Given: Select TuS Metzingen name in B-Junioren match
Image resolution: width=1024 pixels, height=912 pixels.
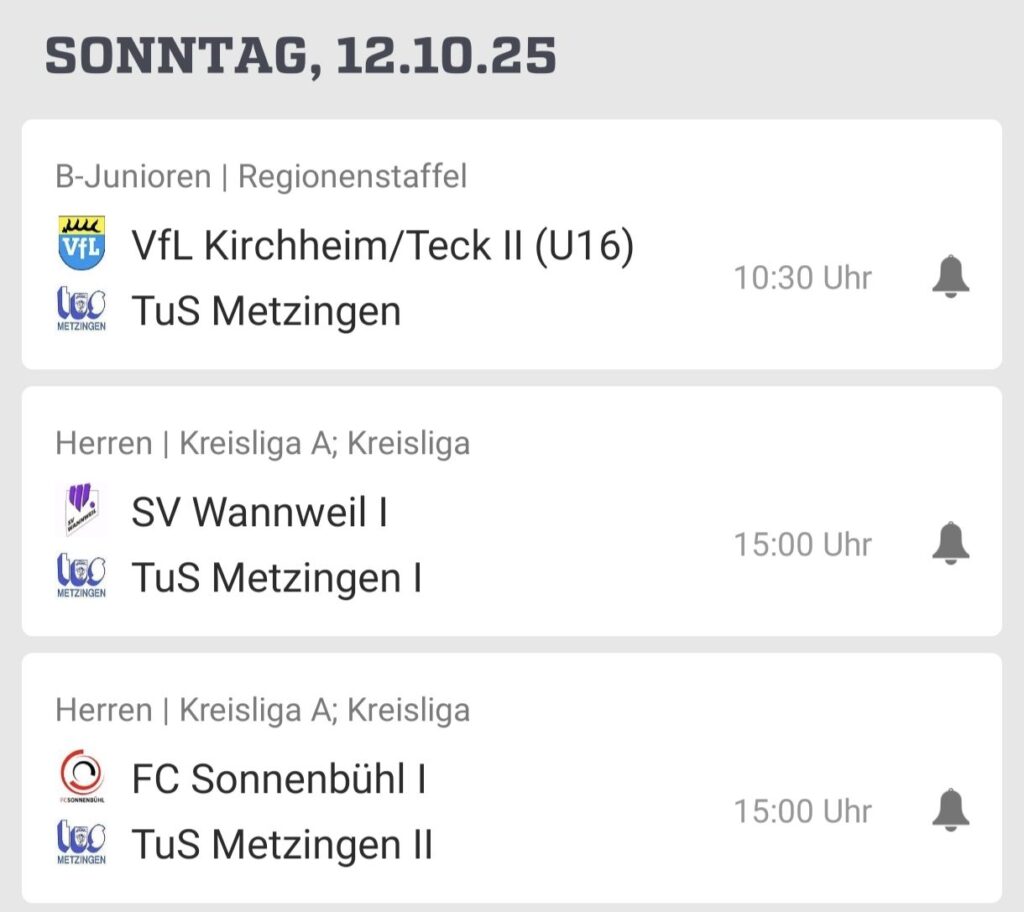Looking at the screenshot, I should point(266,311).
